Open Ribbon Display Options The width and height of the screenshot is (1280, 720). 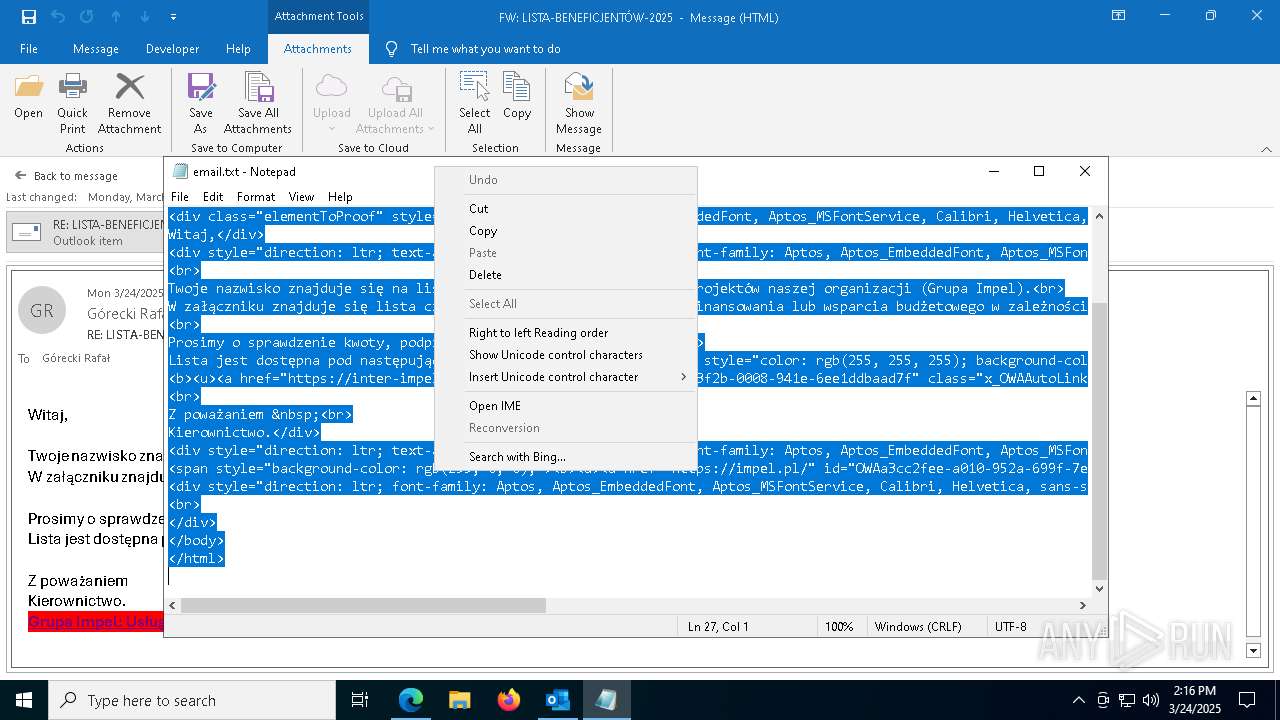[1118, 16]
